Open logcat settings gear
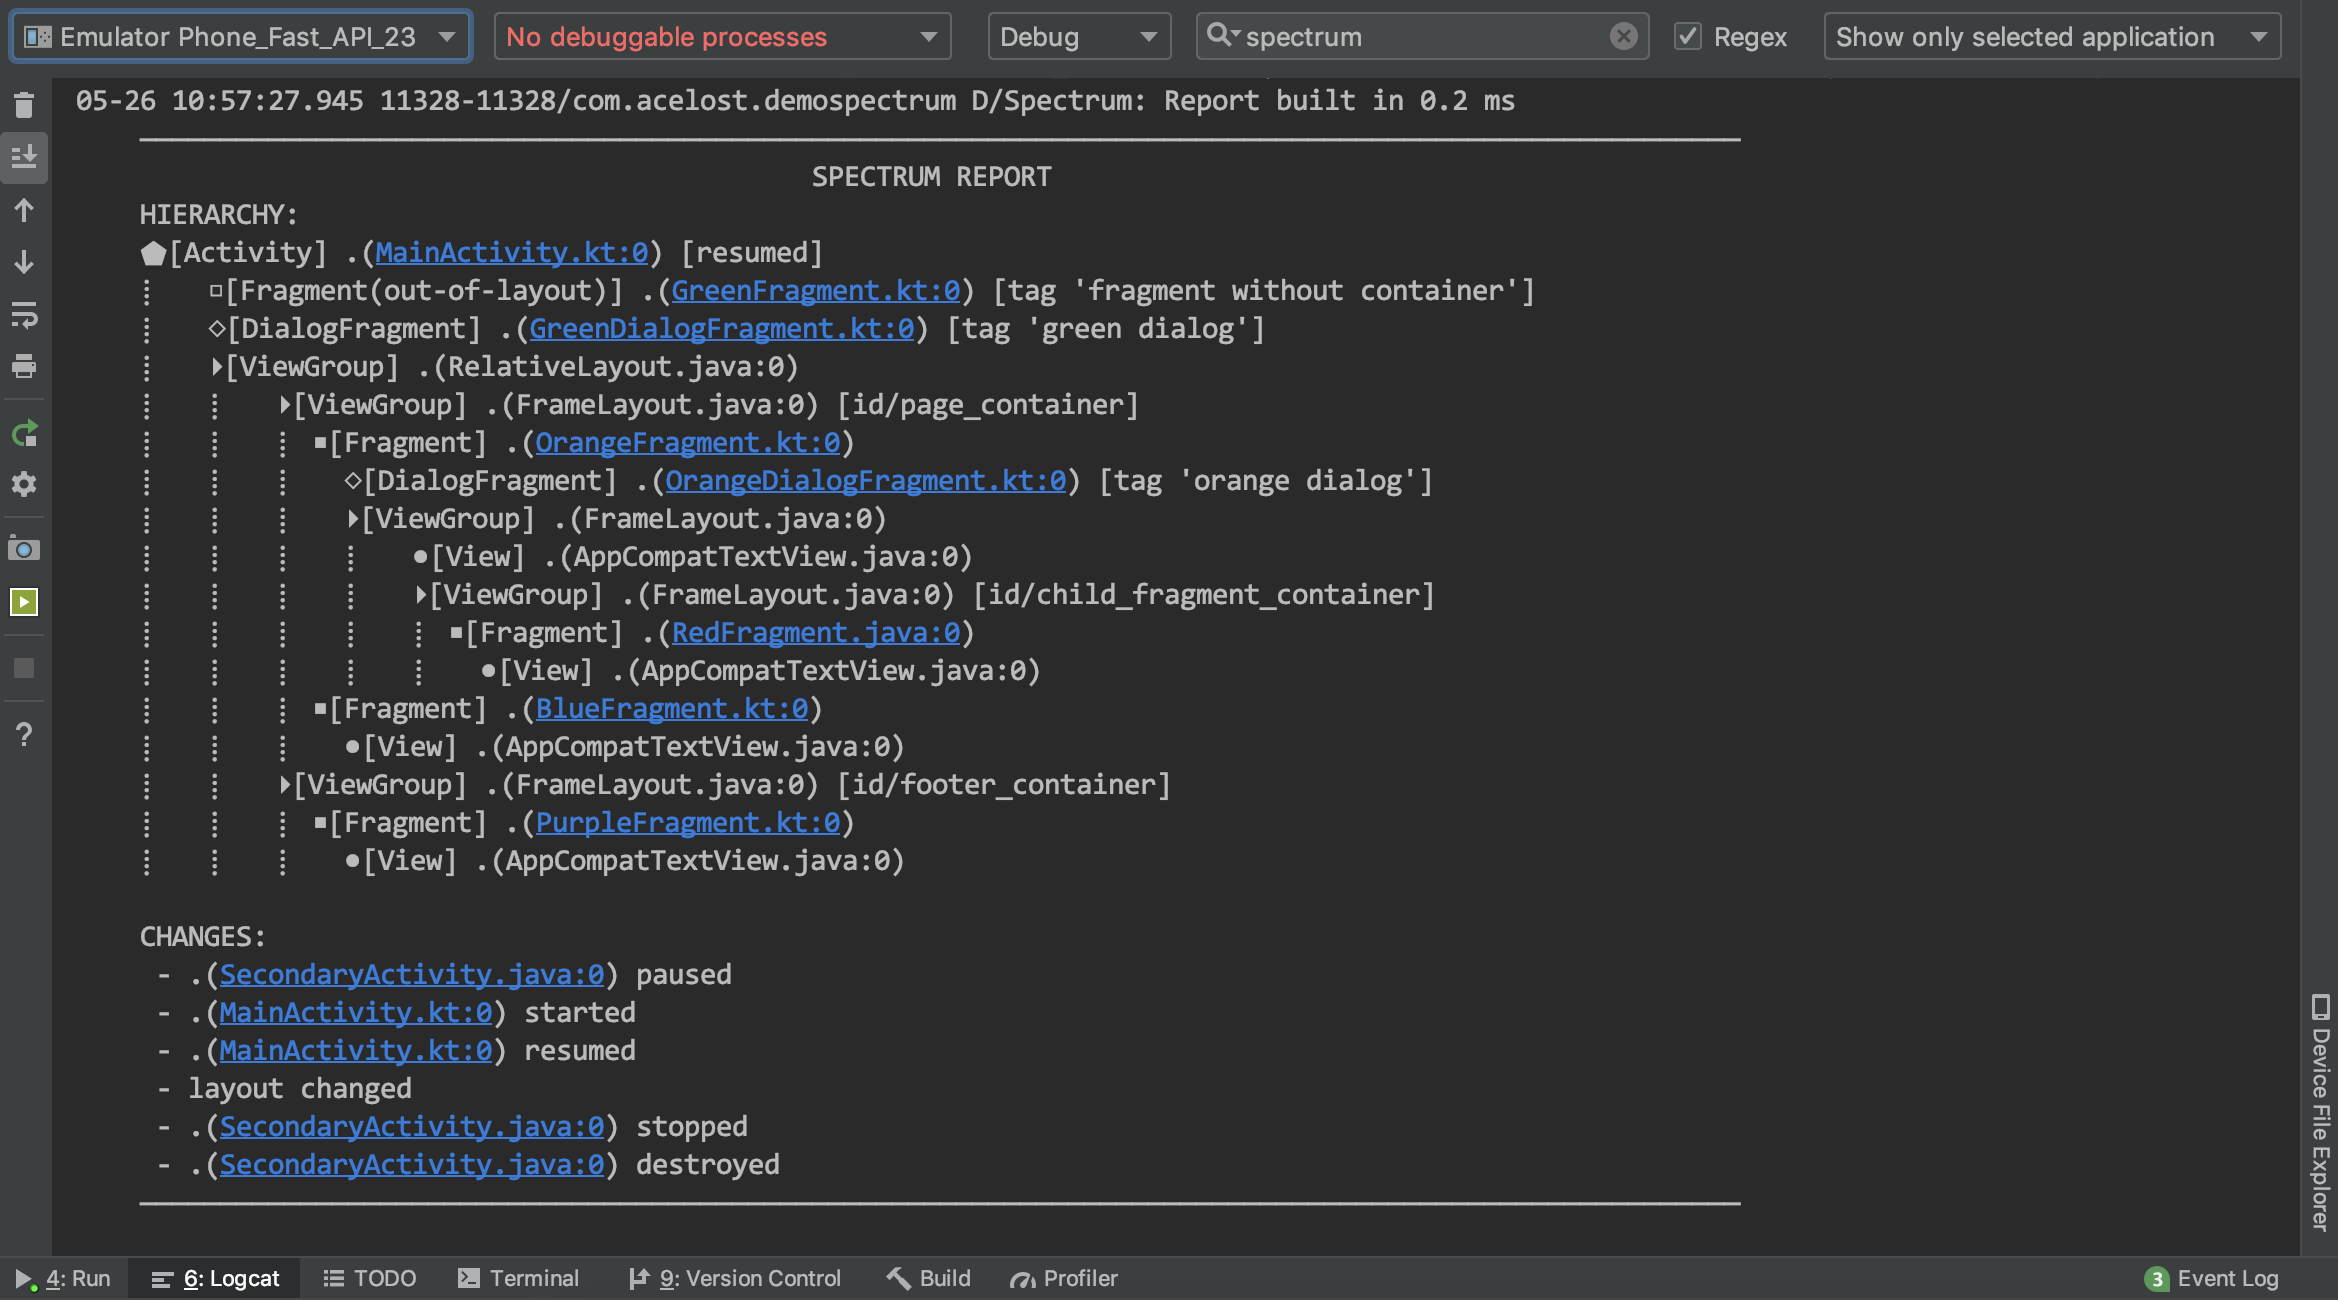The width and height of the screenshot is (2338, 1300). point(24,485)
